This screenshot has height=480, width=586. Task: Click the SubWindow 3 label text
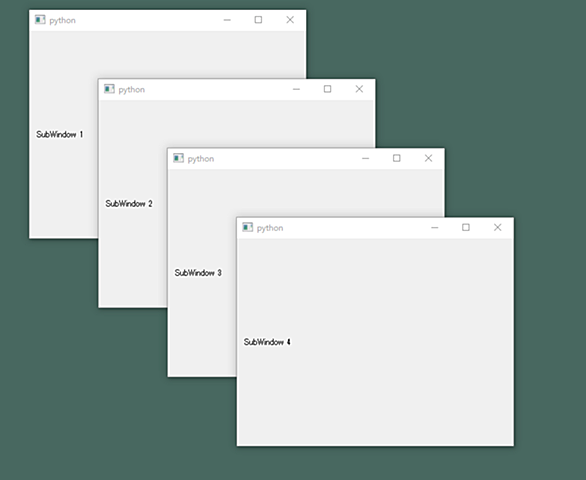point(198,273)
